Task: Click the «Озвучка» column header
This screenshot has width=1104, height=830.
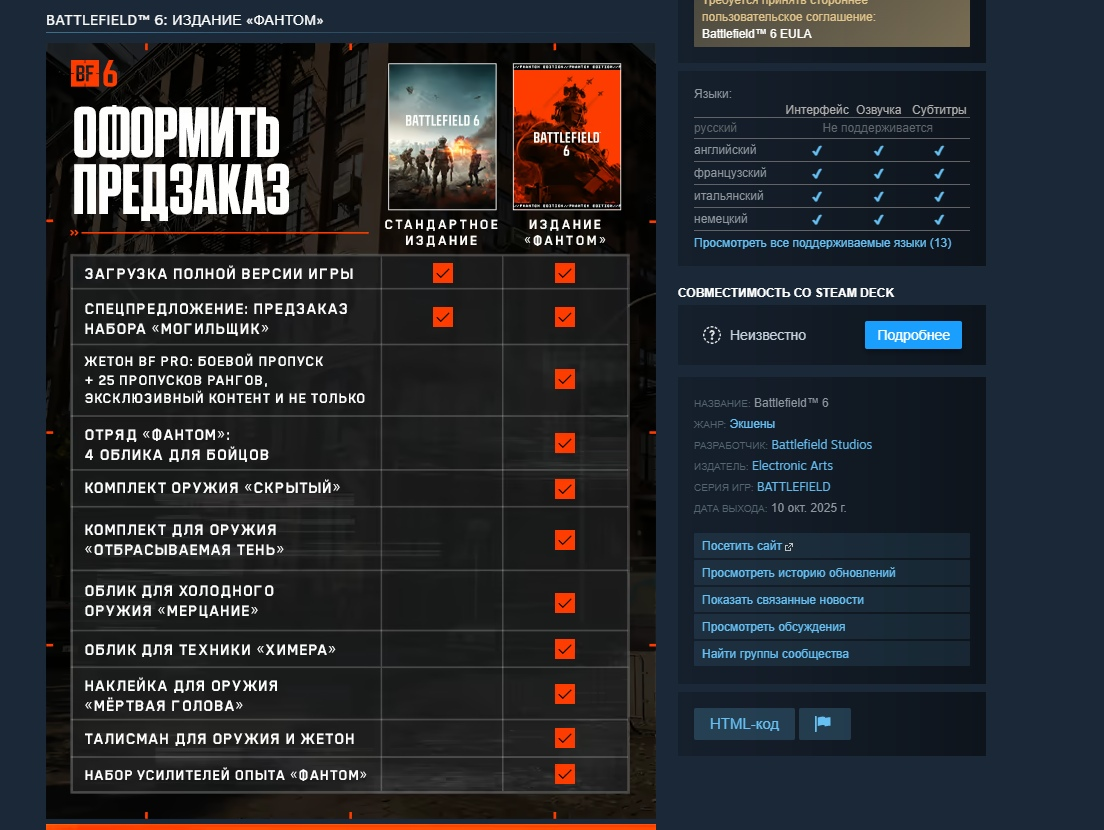Action: [879, 110]
